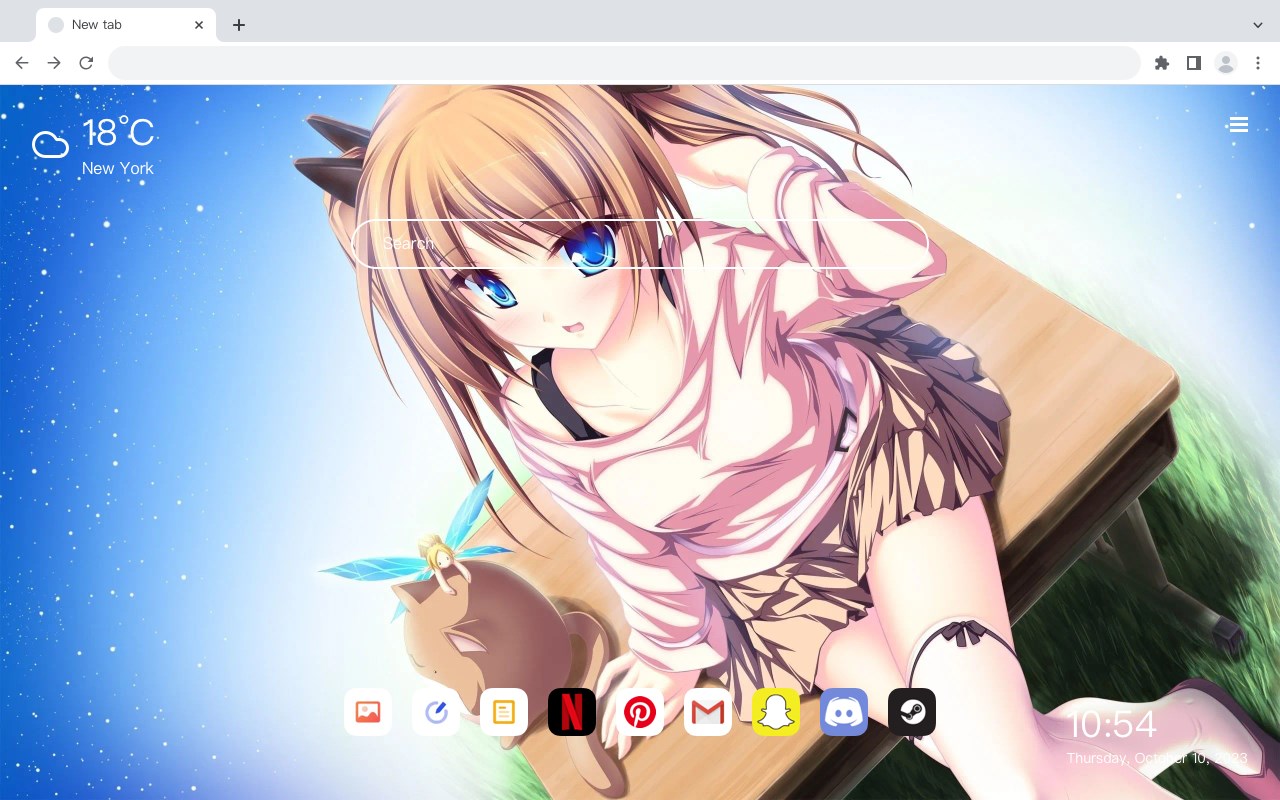The height and width of the screenshot is (800, 1280).
Task: Click the New York location label
Action: coord(118,168)
